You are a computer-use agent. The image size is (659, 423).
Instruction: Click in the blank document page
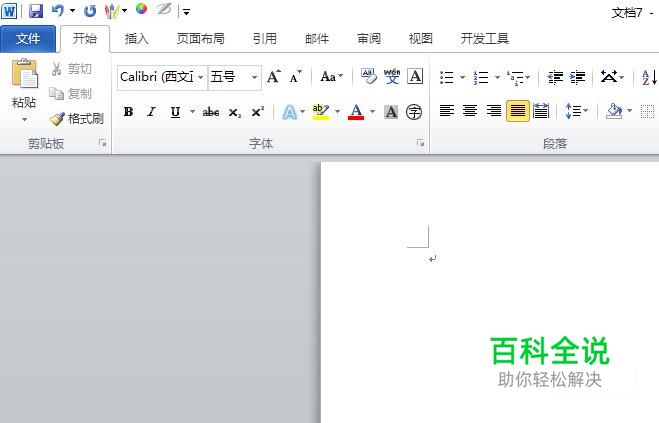pos(490,292)
